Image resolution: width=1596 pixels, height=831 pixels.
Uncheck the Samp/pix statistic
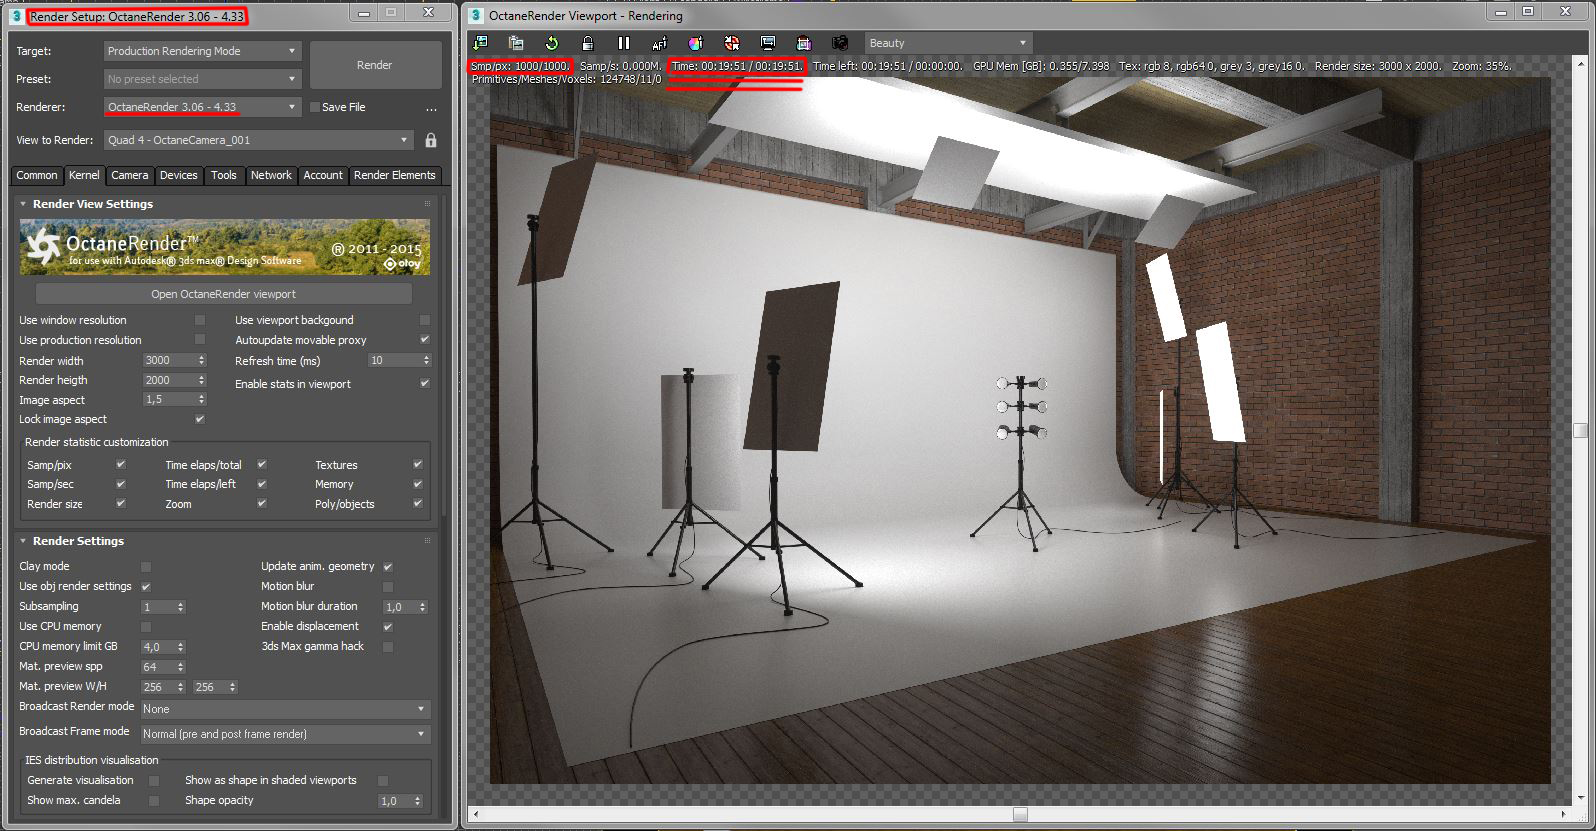tap(121, 465)
